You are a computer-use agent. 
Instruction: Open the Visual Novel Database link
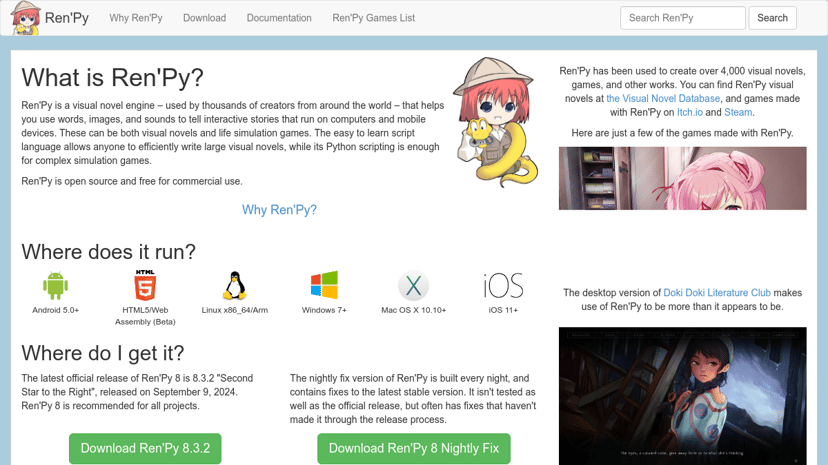point(663,98)
